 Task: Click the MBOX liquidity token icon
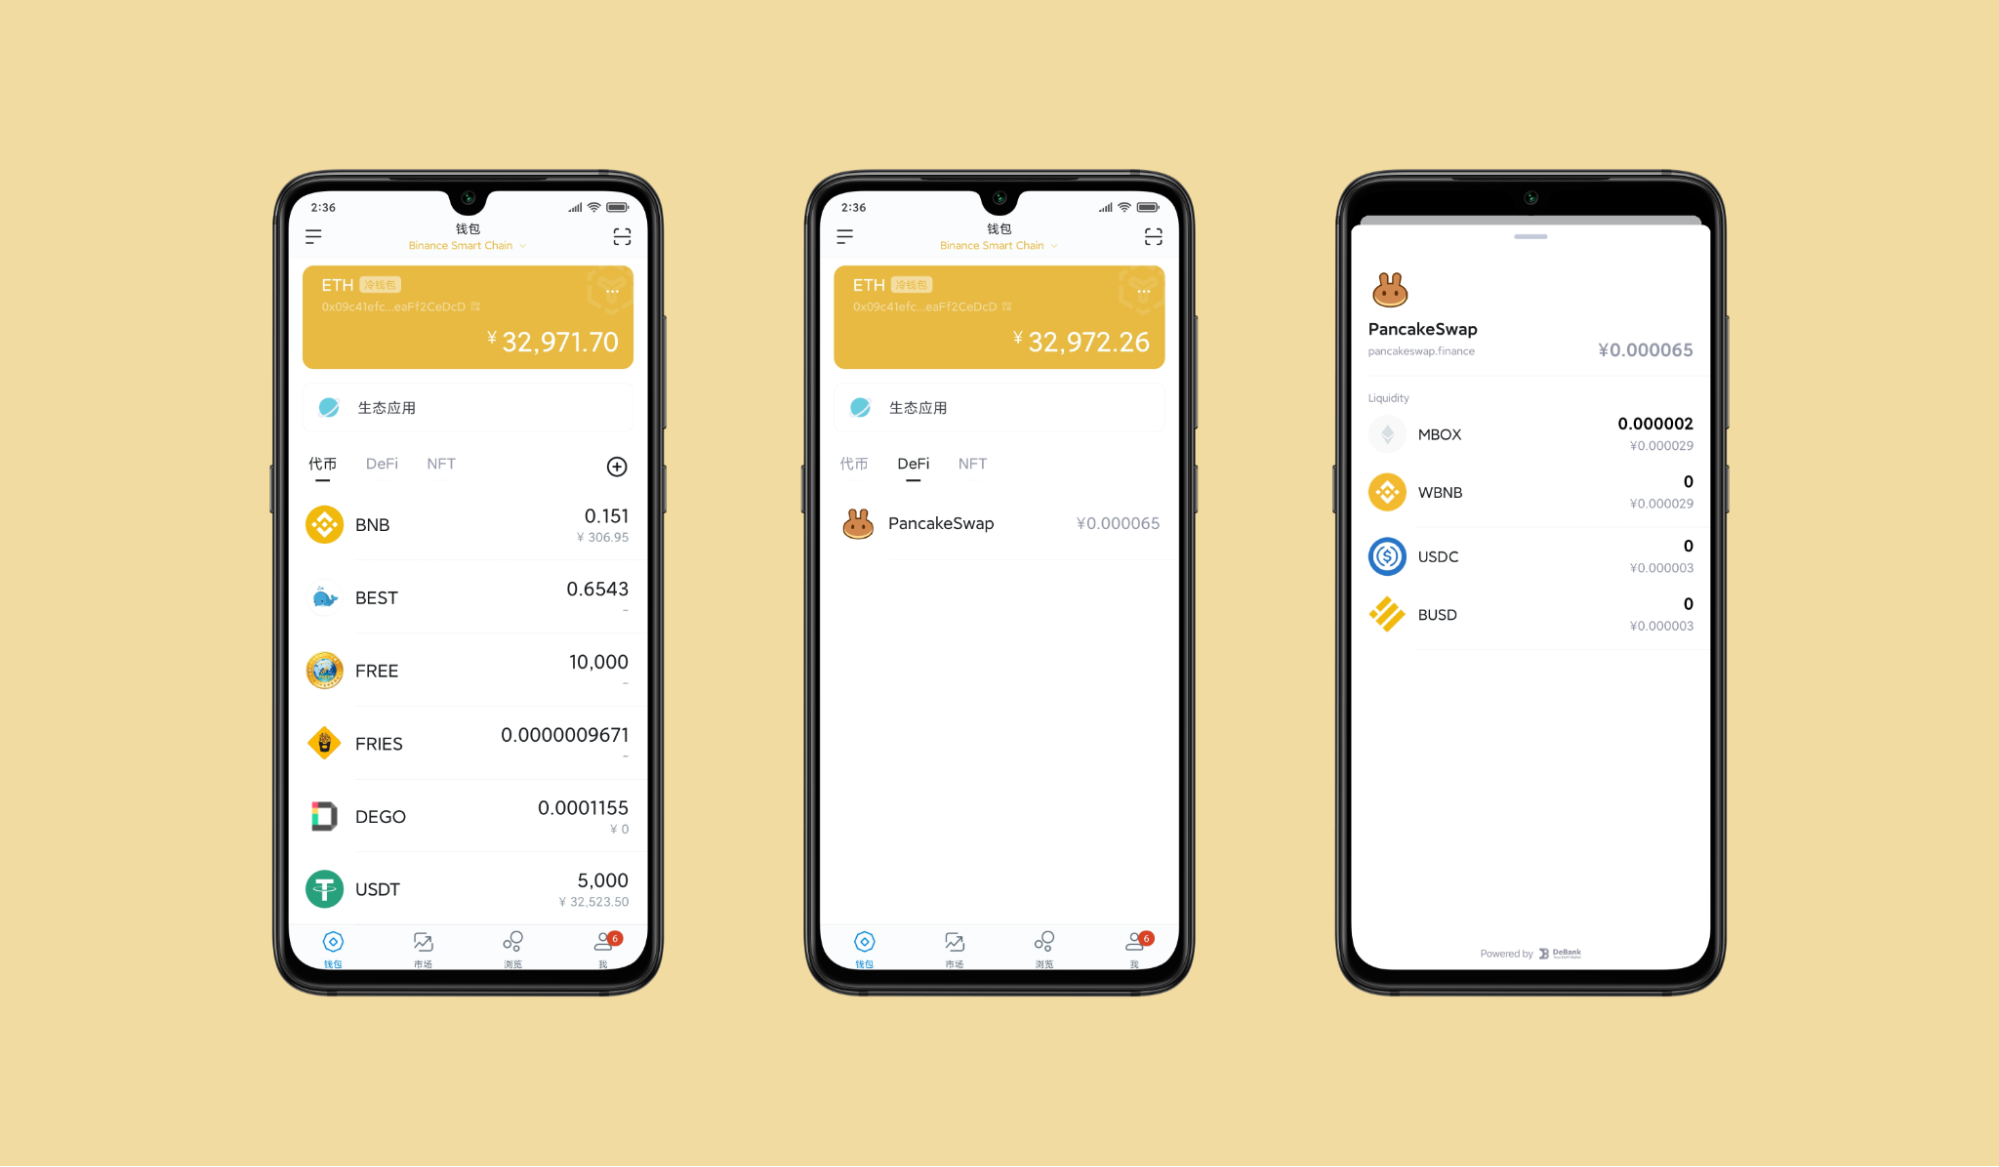click(1385, 431)
